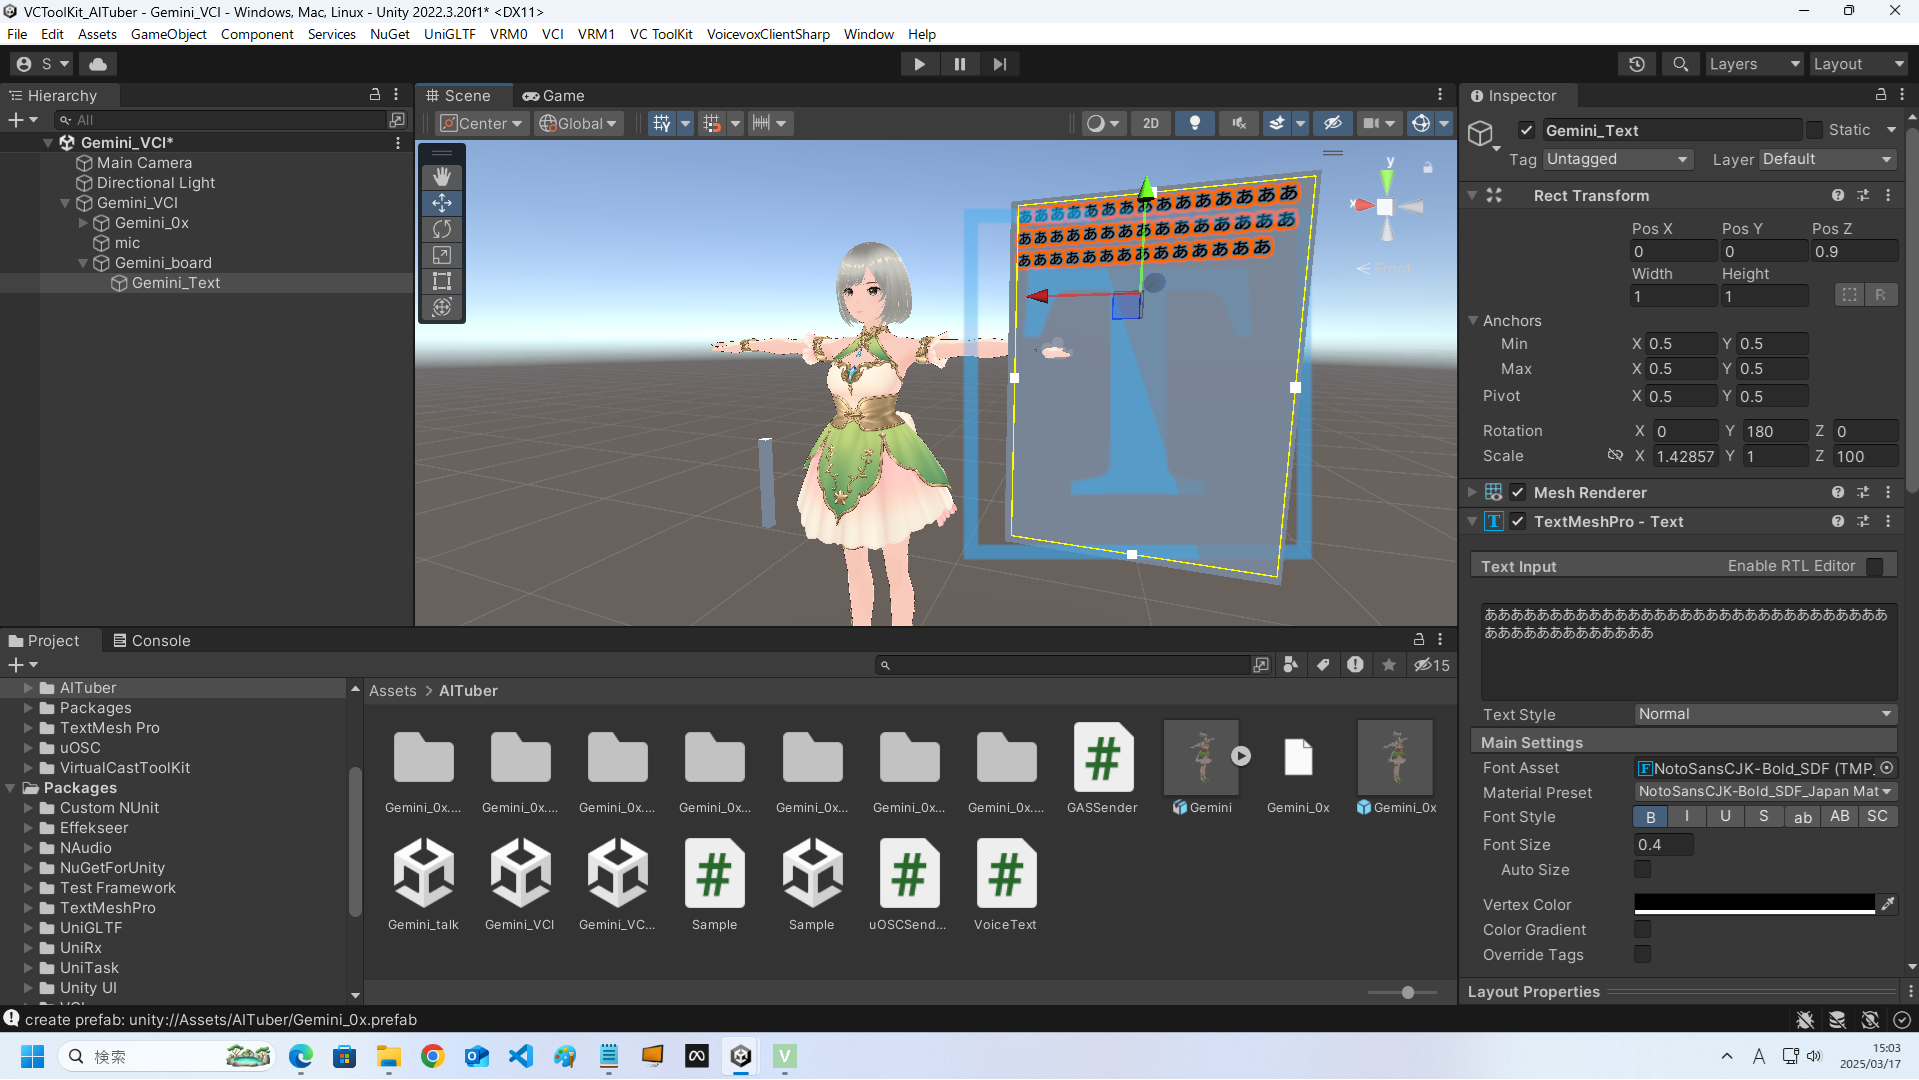Select the Transform tool
Image resolution: width=1919 pixels, height=1080 pixels.
coord(441,307)
